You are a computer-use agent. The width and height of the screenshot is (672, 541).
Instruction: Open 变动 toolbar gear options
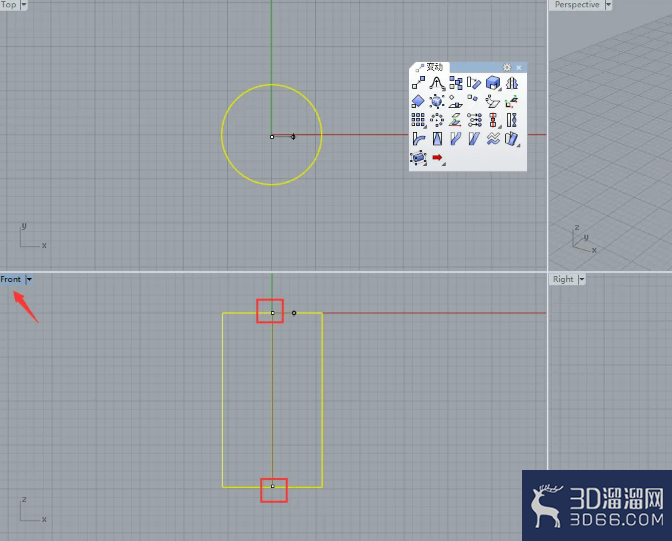pos(507,67)
